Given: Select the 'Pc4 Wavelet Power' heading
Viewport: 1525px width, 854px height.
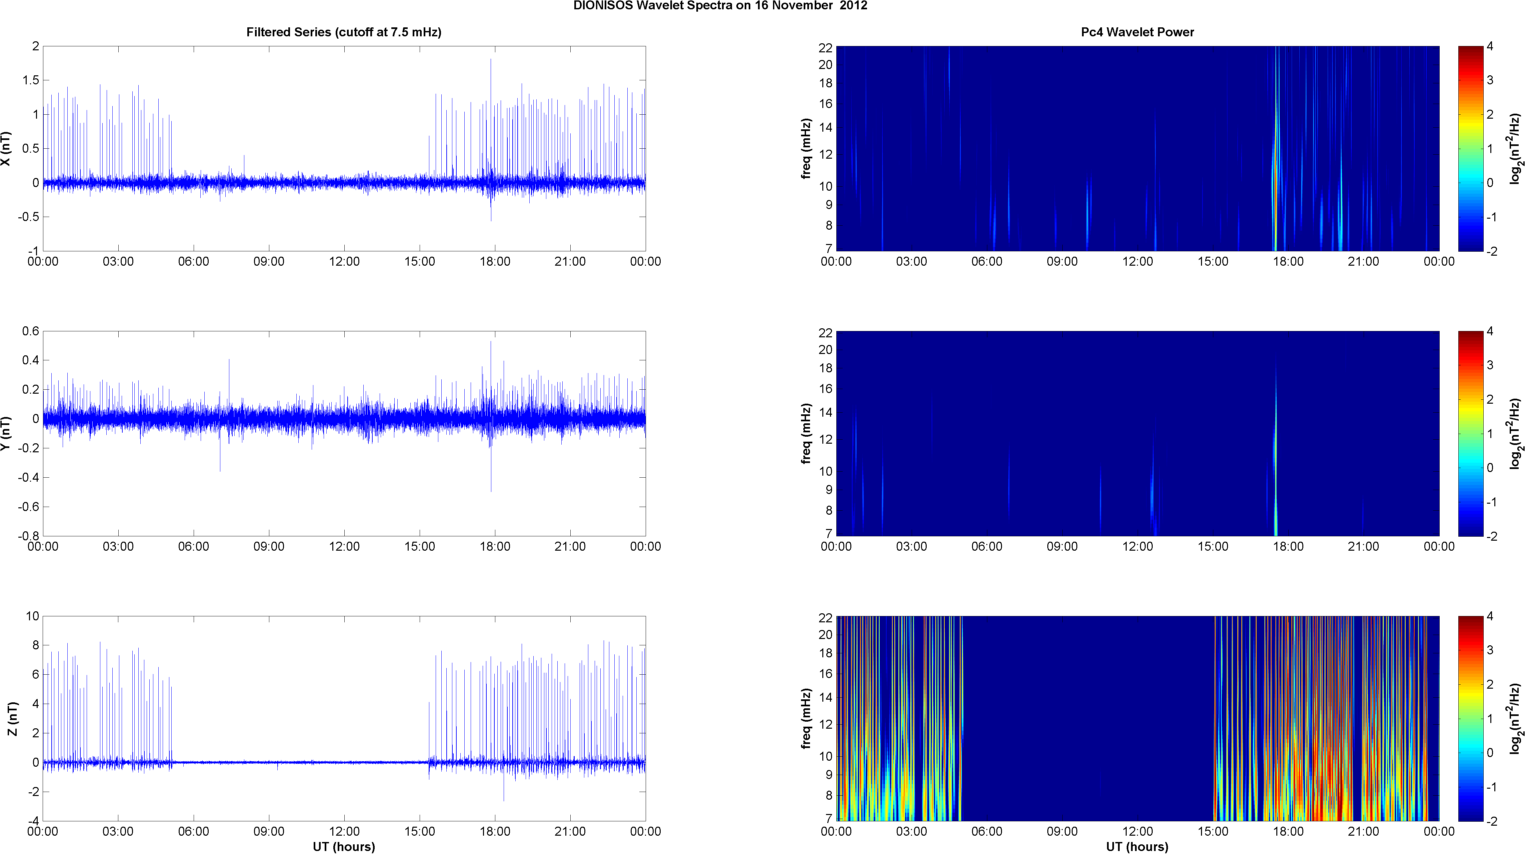Looking at the screenshot, I should click(x=1137, y=32).
